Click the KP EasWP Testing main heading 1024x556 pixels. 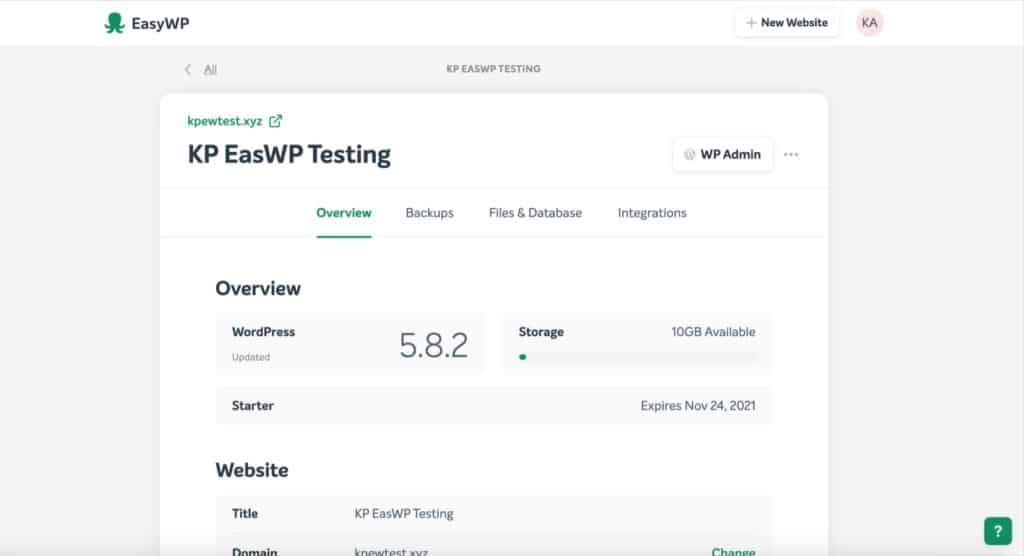point(289,155)
